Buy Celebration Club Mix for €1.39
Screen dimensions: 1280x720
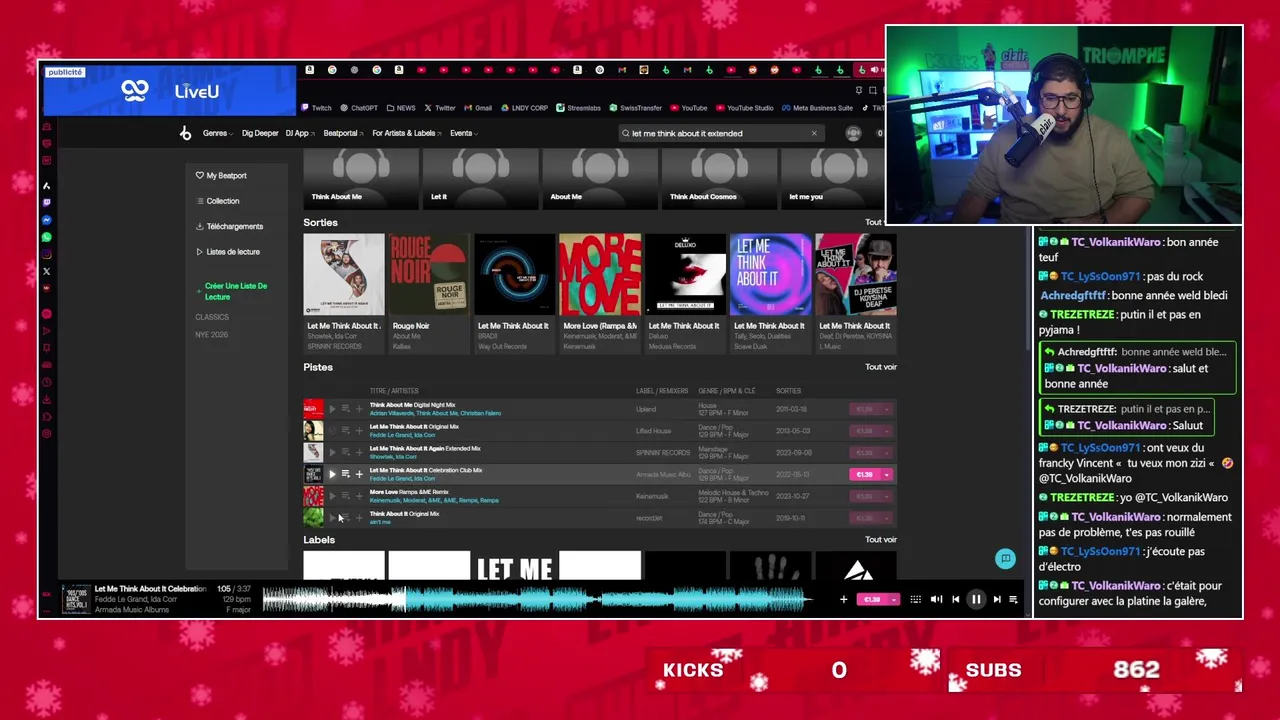click(x=865, y=474)
